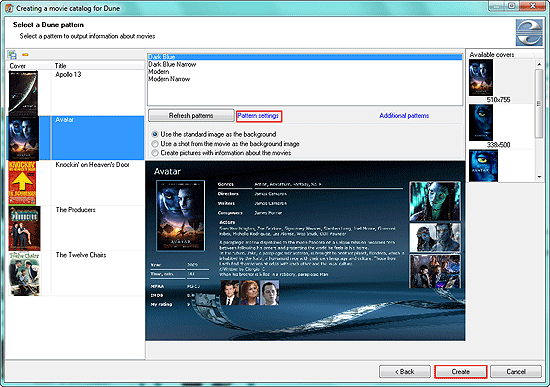Pick the 510x755 available cover
The image size is (550, 387).
[x=481, y=77]
